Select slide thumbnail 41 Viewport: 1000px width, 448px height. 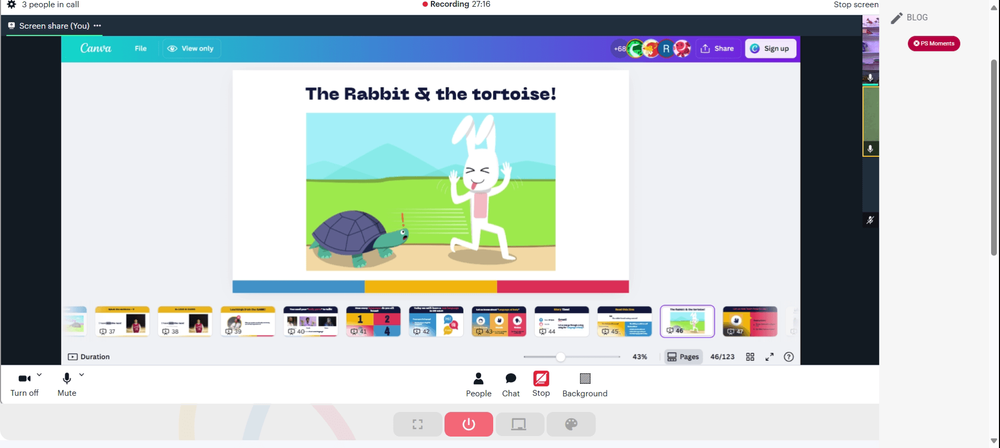[x=373, y=321]
